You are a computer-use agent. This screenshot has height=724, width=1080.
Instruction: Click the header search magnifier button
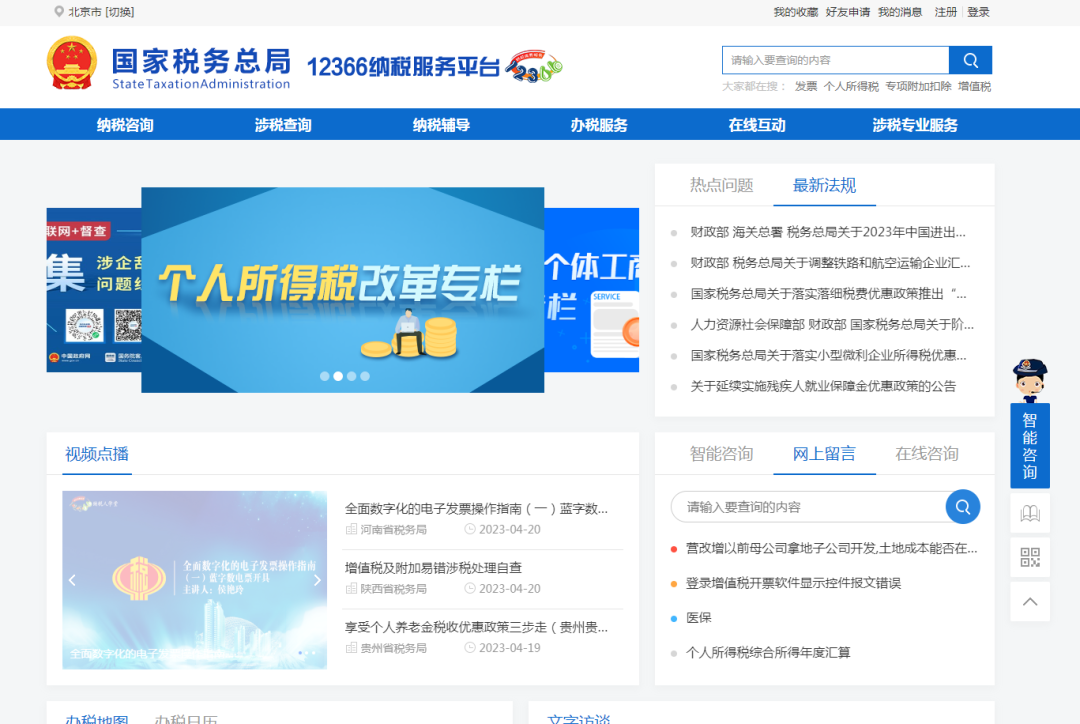(x=970, y=61)
